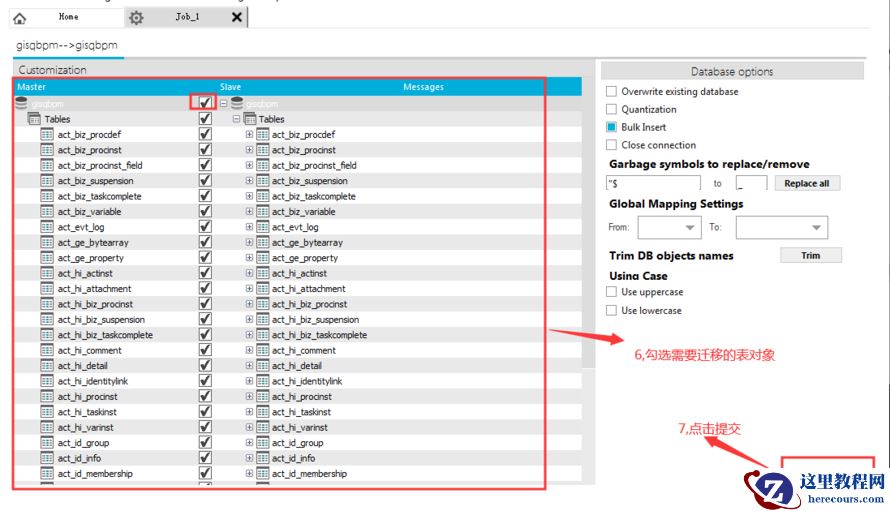The height and width of the screenshot is (511, 890).
Task: Open the Global Mapping To dropdown
Action: (782, 228)
